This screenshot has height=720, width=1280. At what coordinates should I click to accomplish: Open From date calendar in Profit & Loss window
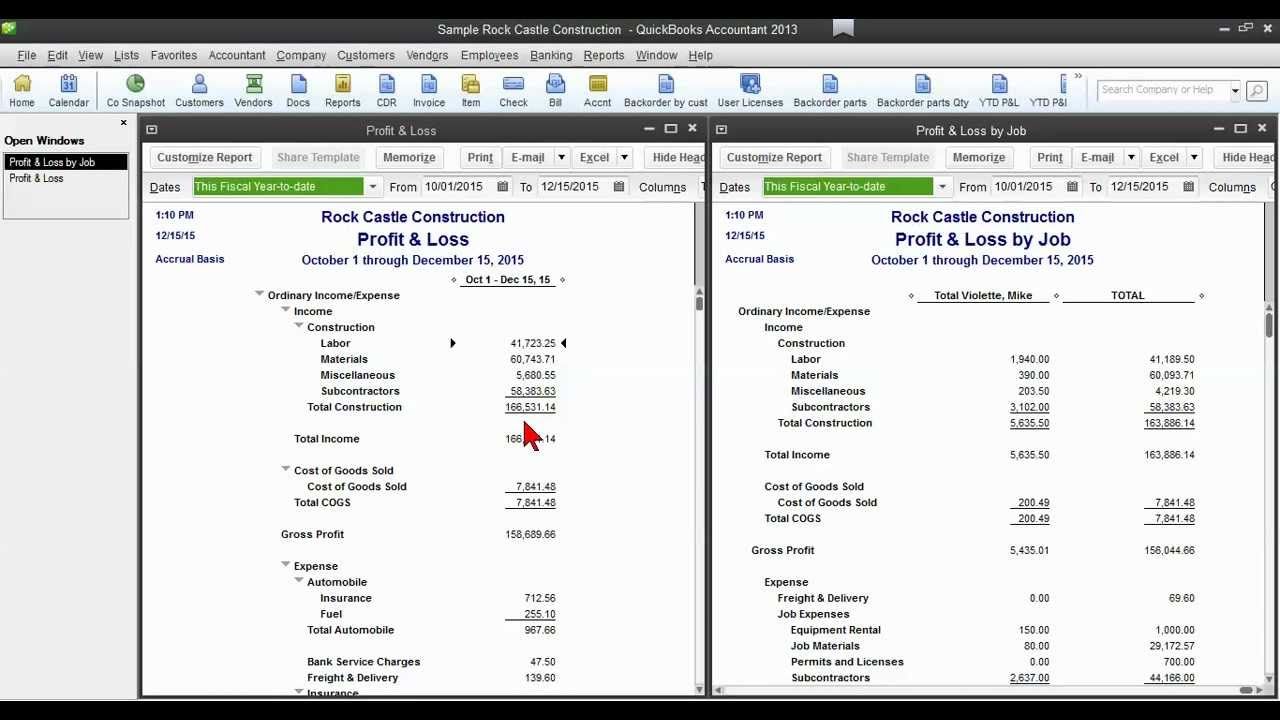click(x=502, y=186)
